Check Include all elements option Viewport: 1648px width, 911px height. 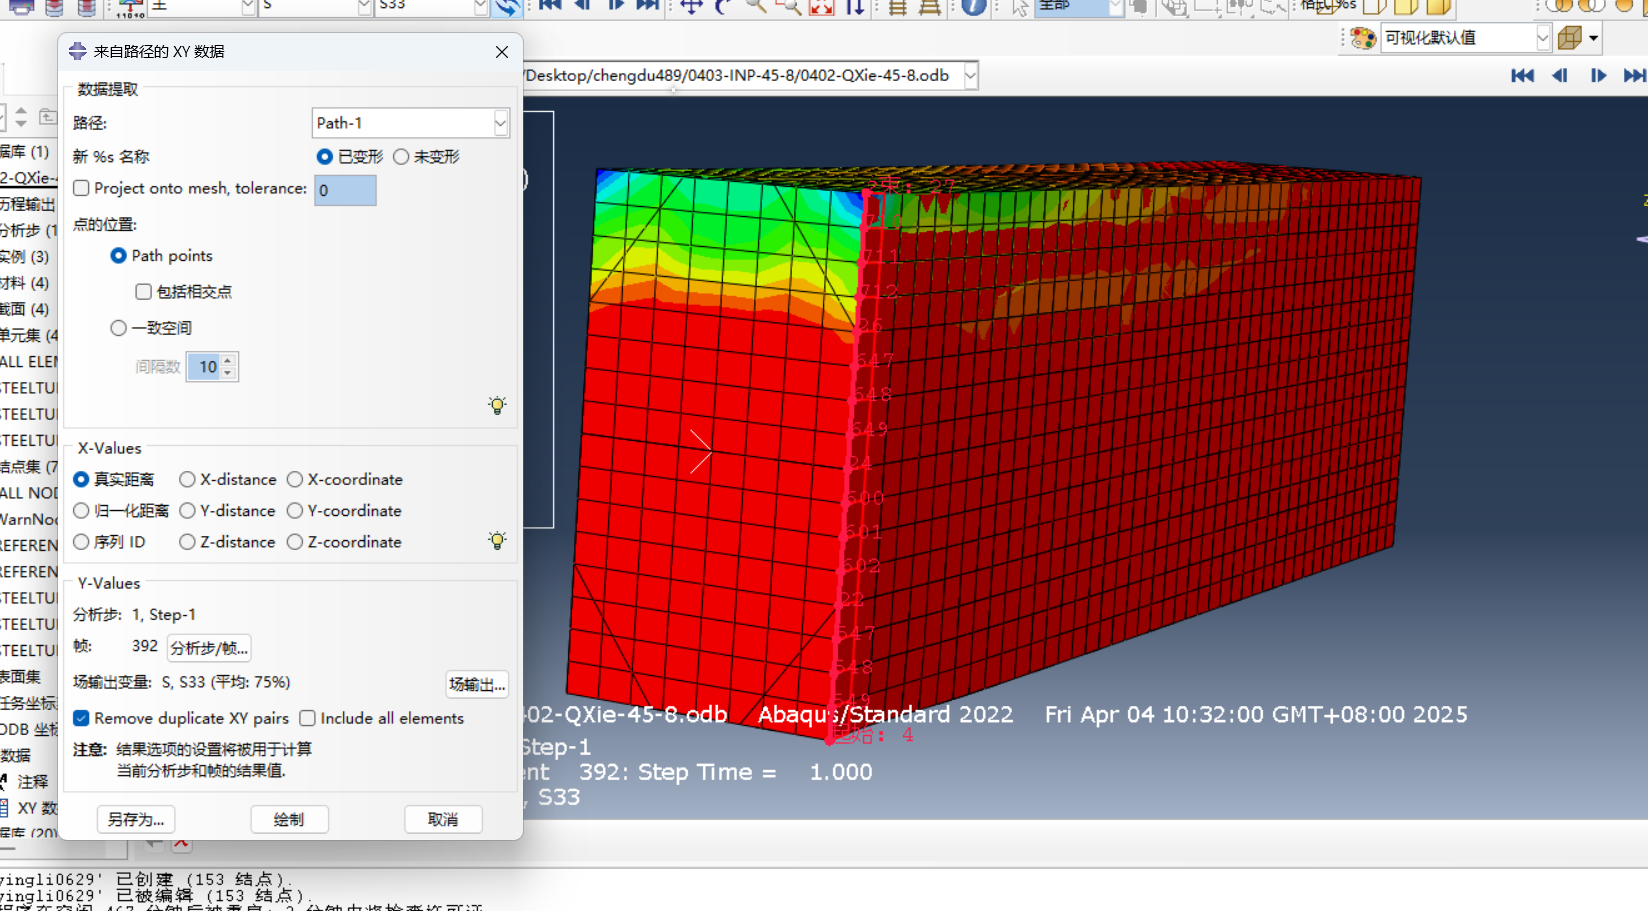308,718
